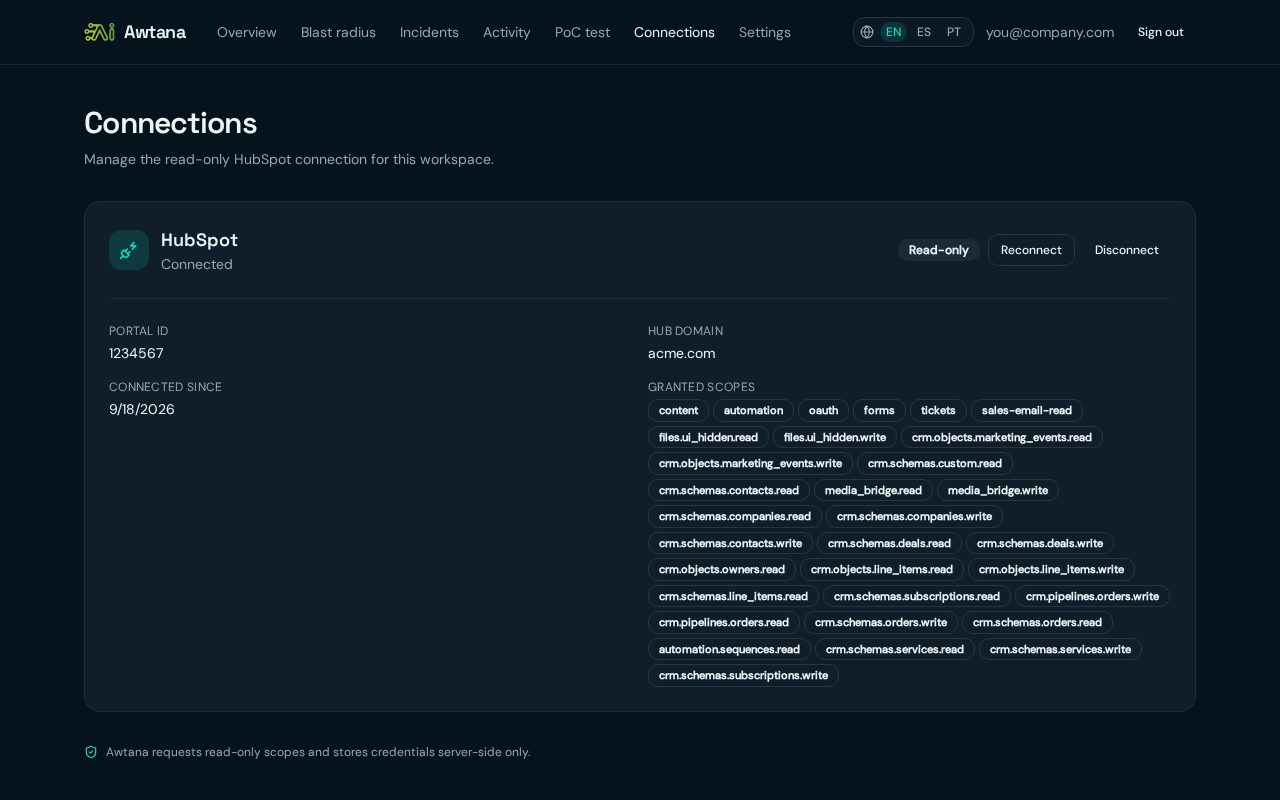Image resolution: width=1280 pixels, height=800 pixels.
Task: Open the Incidents tab
Action: 429,32
